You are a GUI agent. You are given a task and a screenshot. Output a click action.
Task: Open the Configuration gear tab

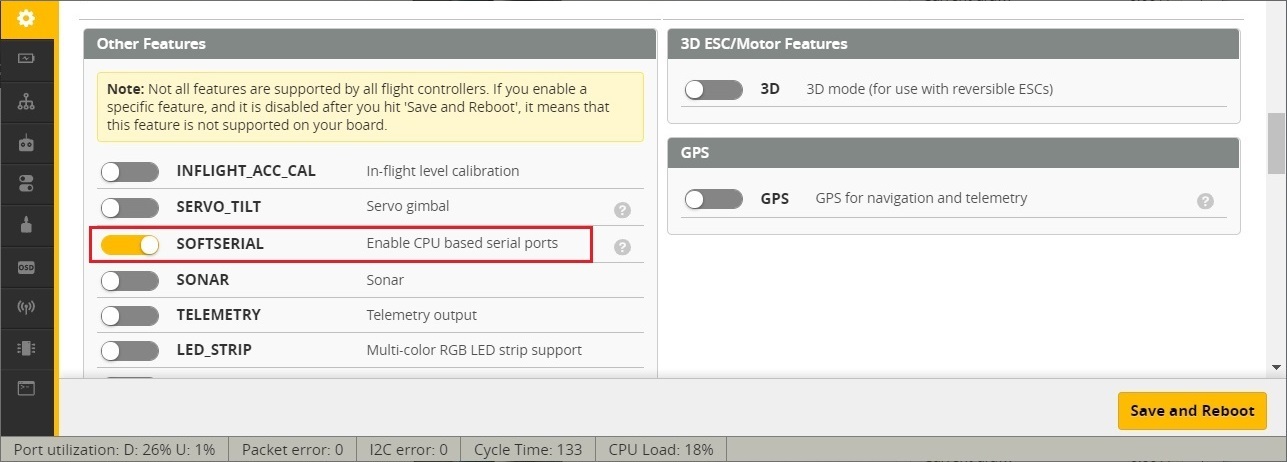tap(26, 18)
